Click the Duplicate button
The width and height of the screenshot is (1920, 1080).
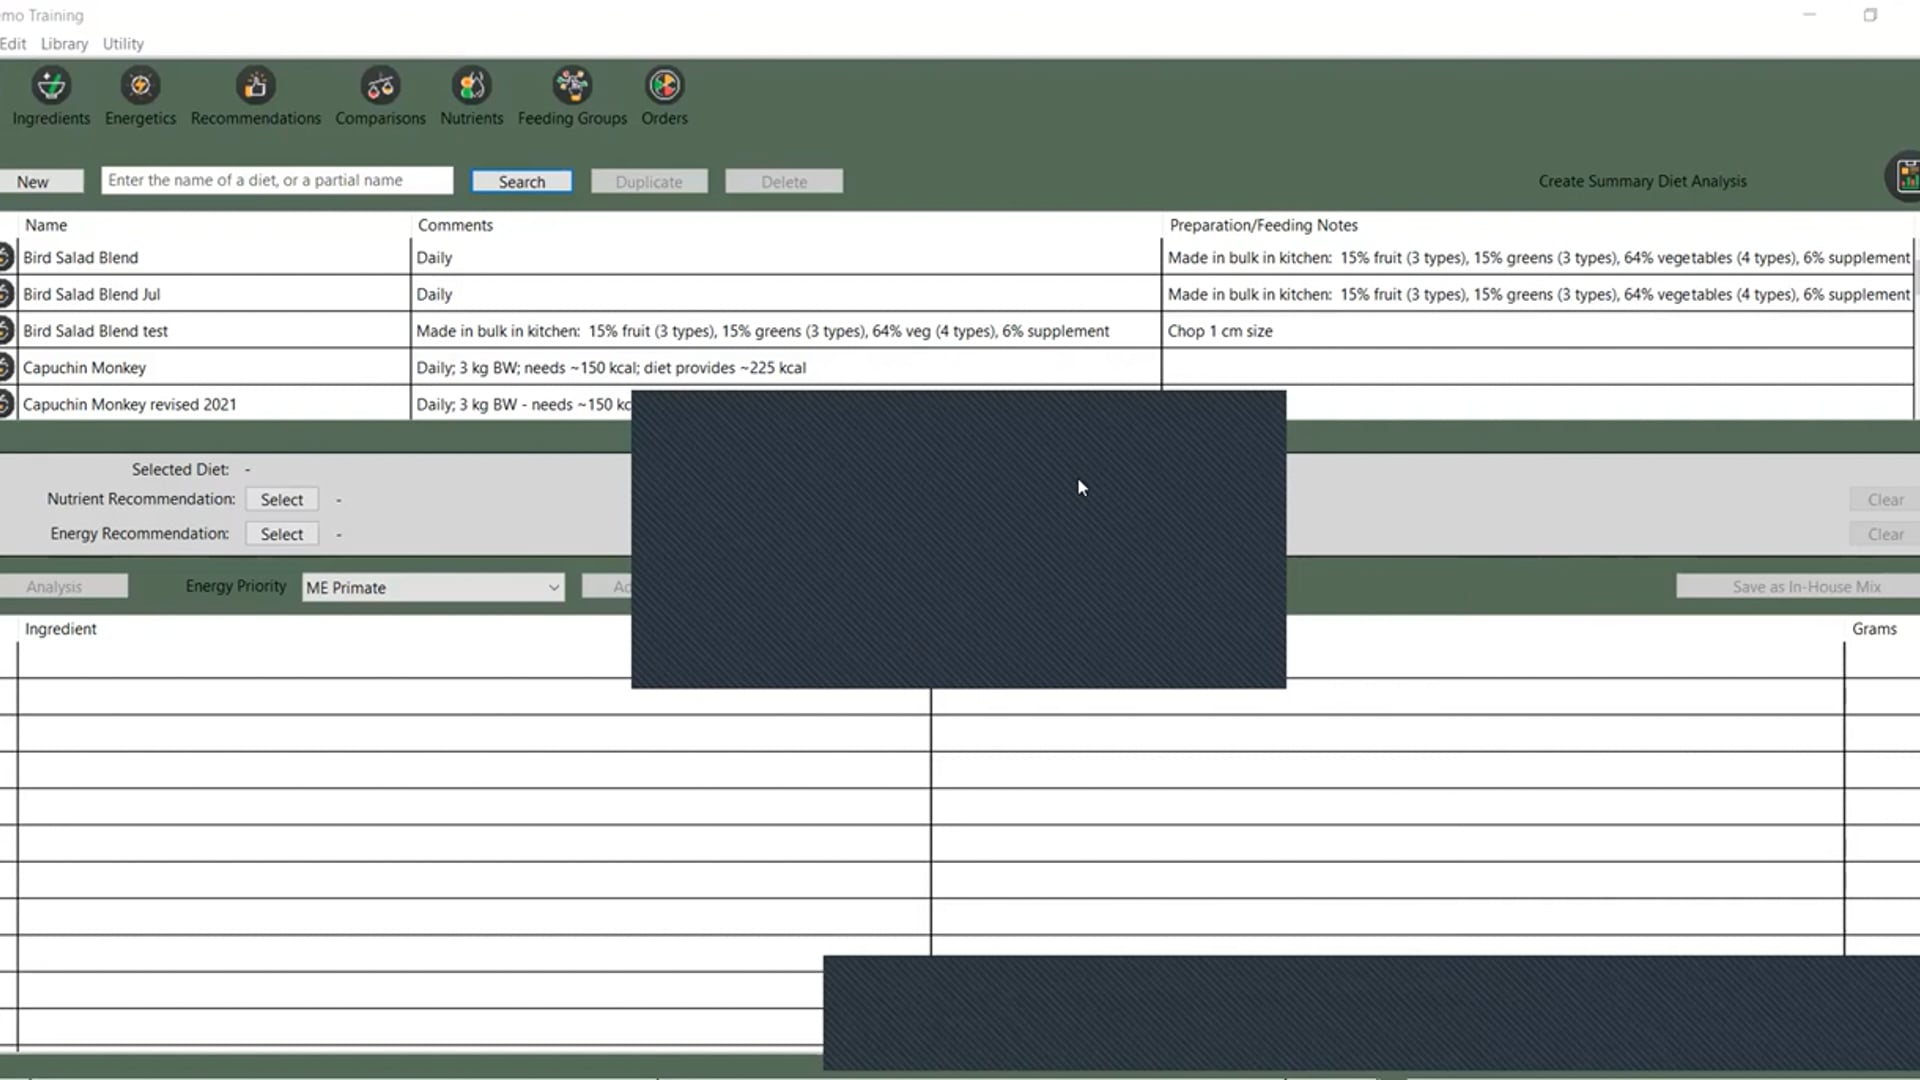[x=649, y=181]
